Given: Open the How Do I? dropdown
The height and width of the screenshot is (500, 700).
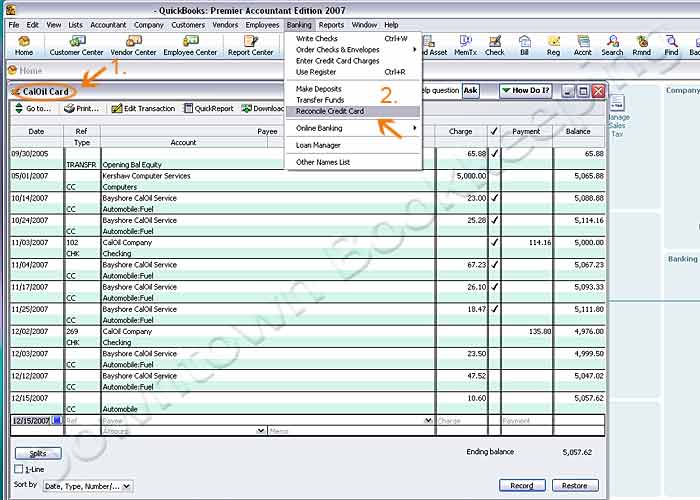Looking at the screenshot, I should pos(525,91).
